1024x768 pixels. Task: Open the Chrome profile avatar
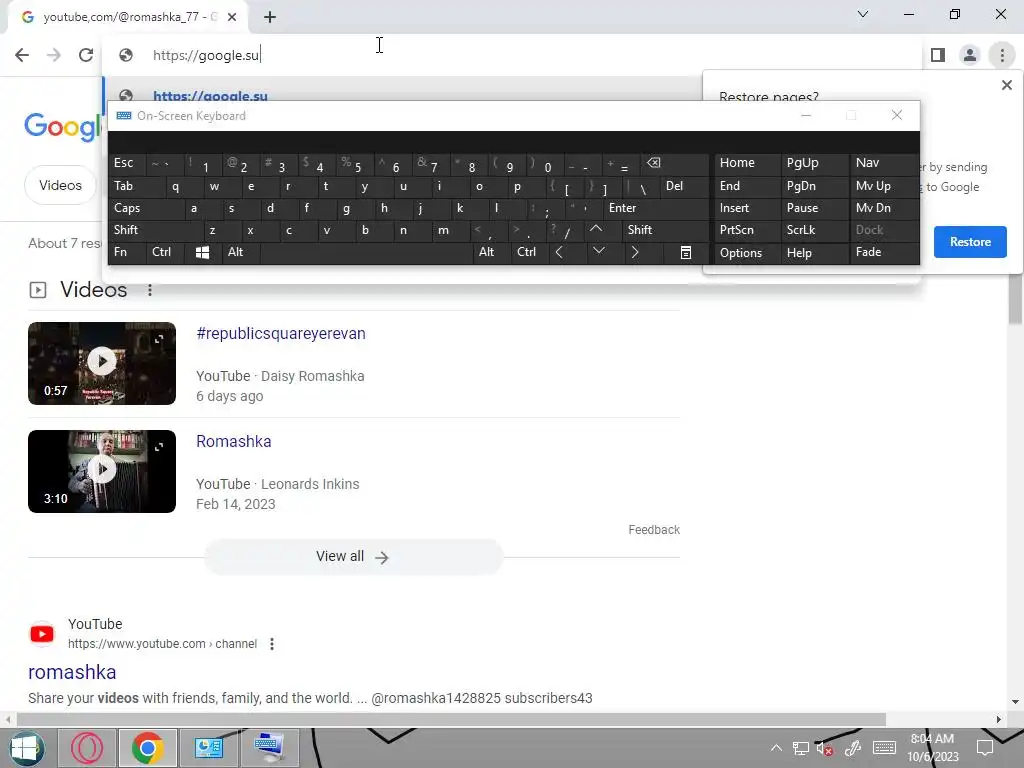click(970, 55)
